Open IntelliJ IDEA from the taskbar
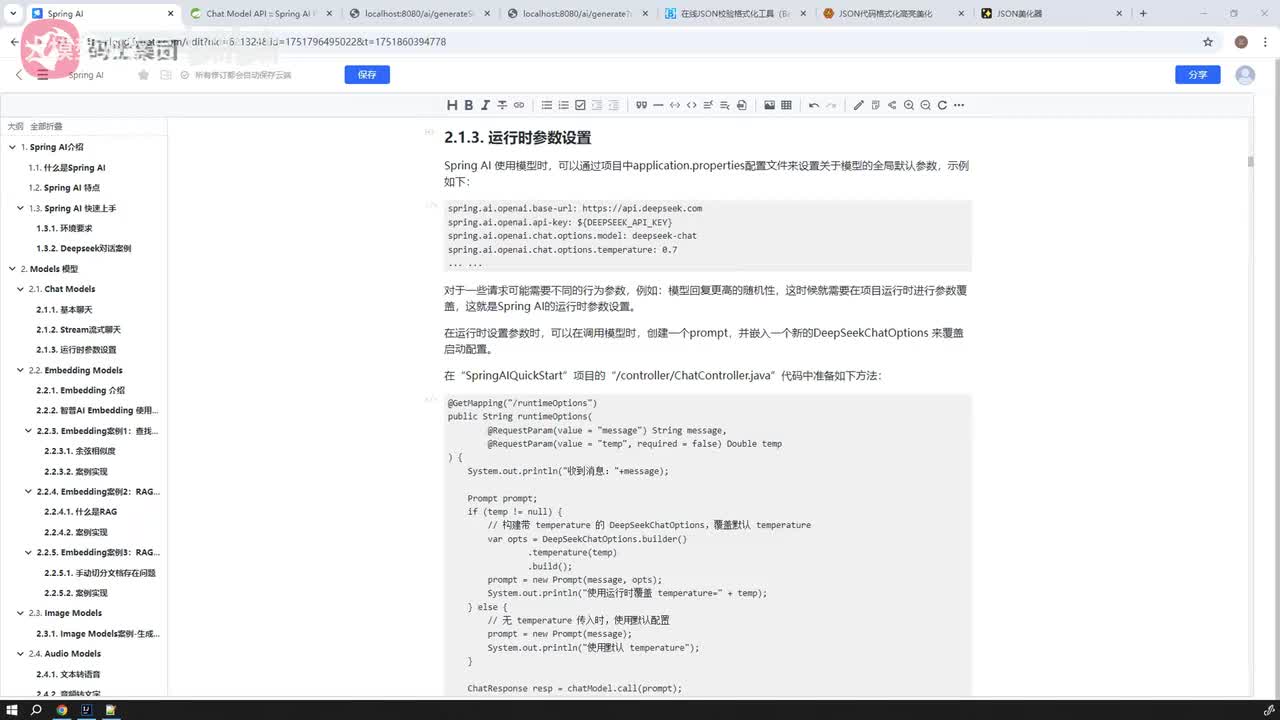The image size is (1280, 720). (x=86, y=710)
